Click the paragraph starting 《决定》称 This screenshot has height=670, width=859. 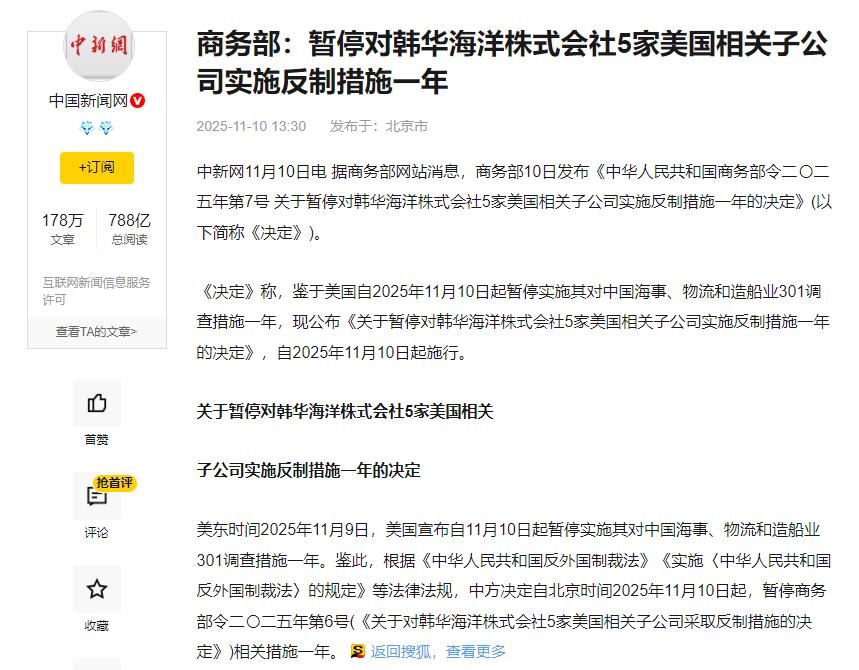(513, 322)
